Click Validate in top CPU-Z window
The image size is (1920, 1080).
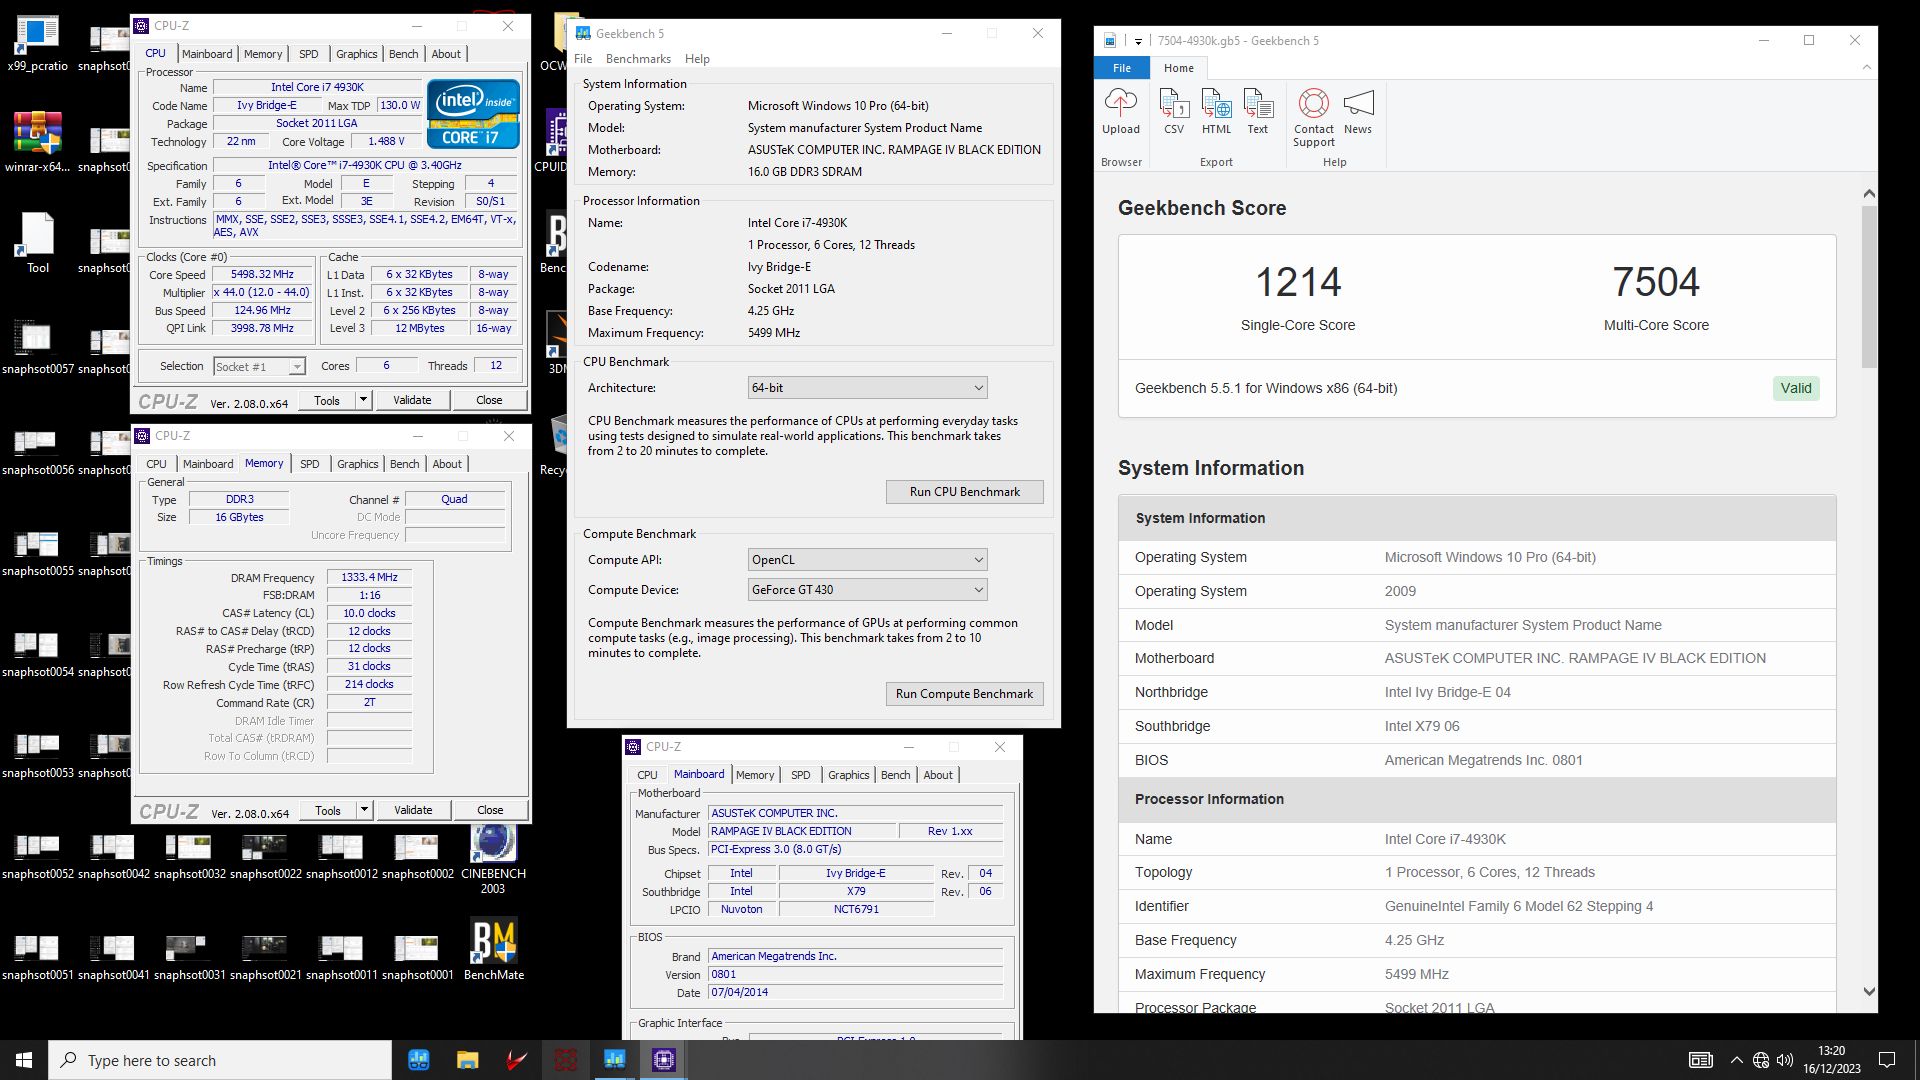(412, 400)
